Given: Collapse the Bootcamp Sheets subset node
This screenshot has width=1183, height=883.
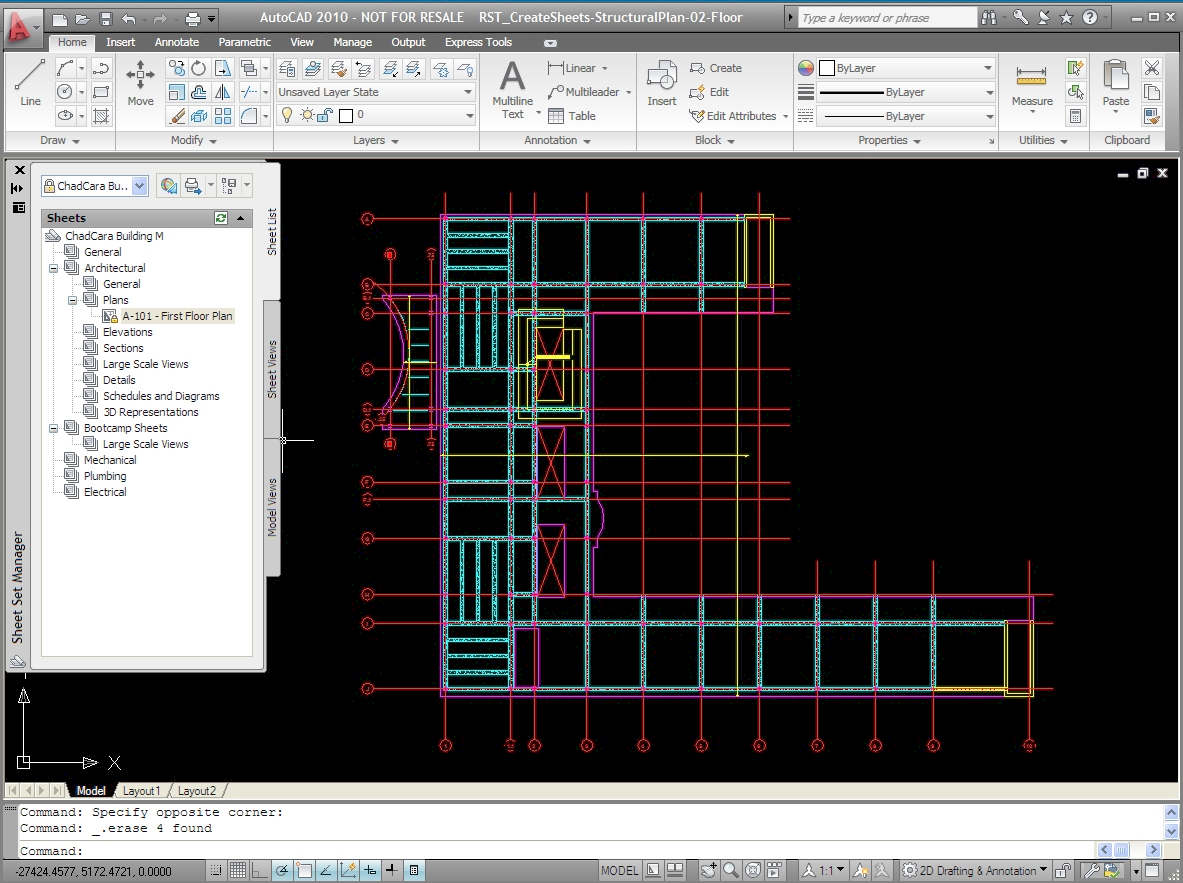Looking at the screenshot, I should (x=54, y=429).
